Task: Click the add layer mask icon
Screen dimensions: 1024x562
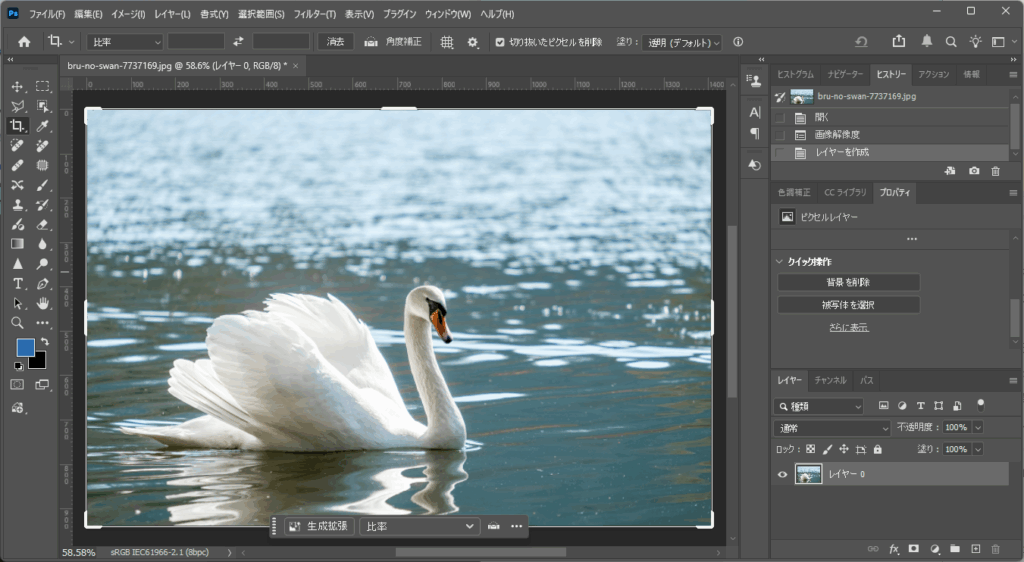Action: (913, 549)
